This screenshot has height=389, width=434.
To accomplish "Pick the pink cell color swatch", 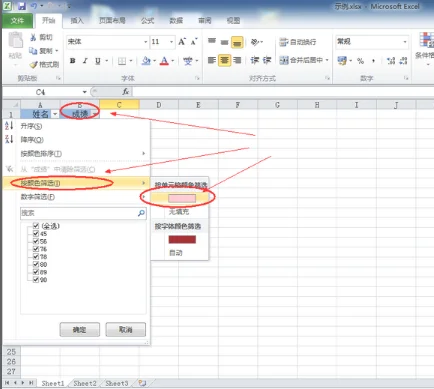I will tap(182, 198).
